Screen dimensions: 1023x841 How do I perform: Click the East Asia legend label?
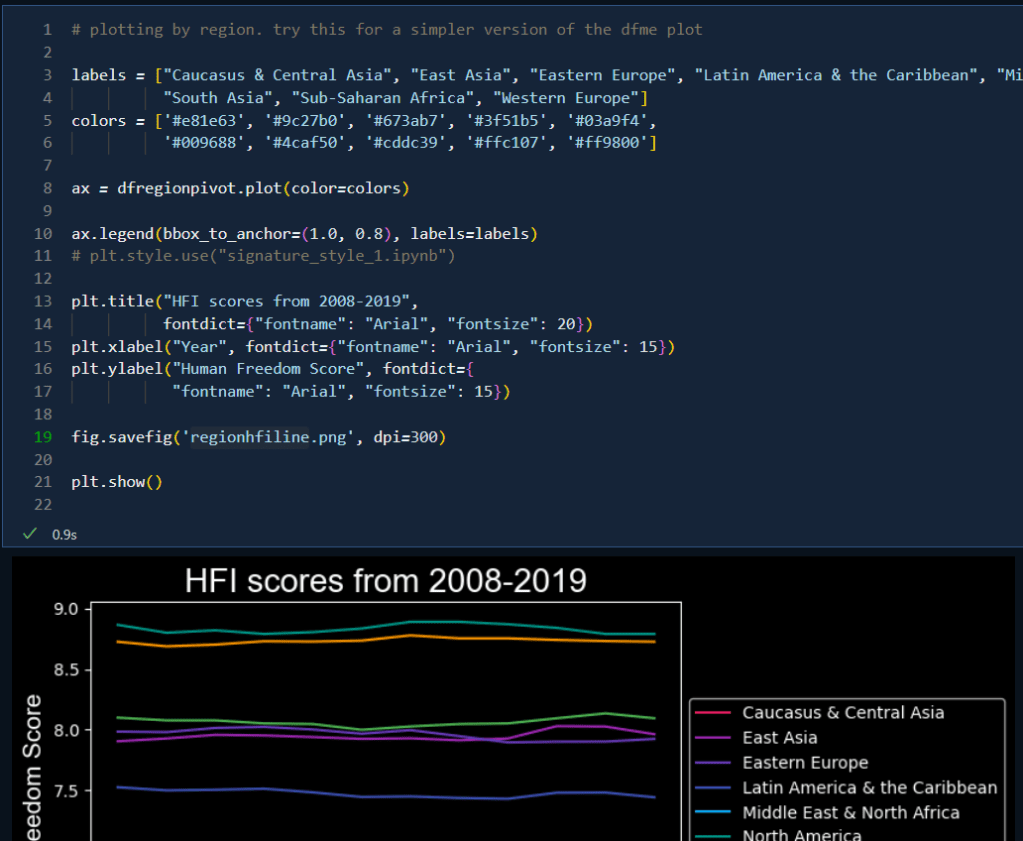[x=779, y=738]
